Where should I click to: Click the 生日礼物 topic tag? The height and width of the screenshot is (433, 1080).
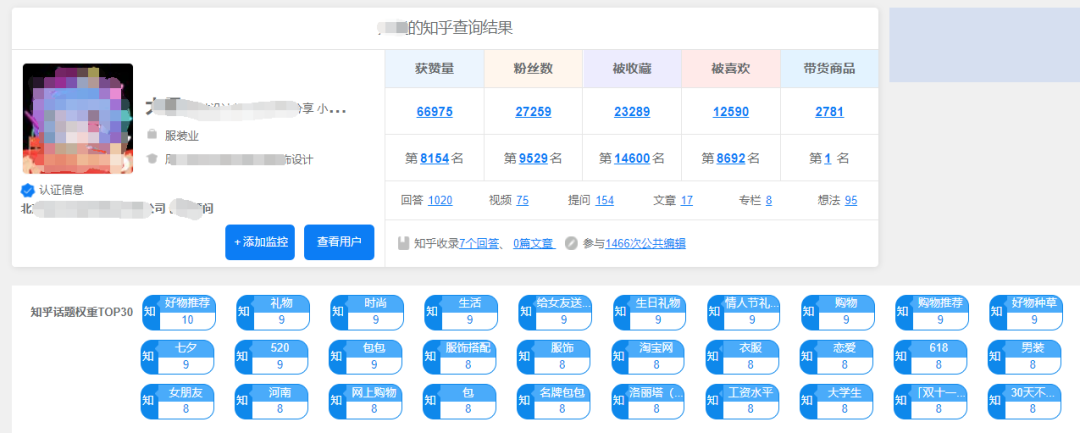pyautogui.click(x=650, y=313)
